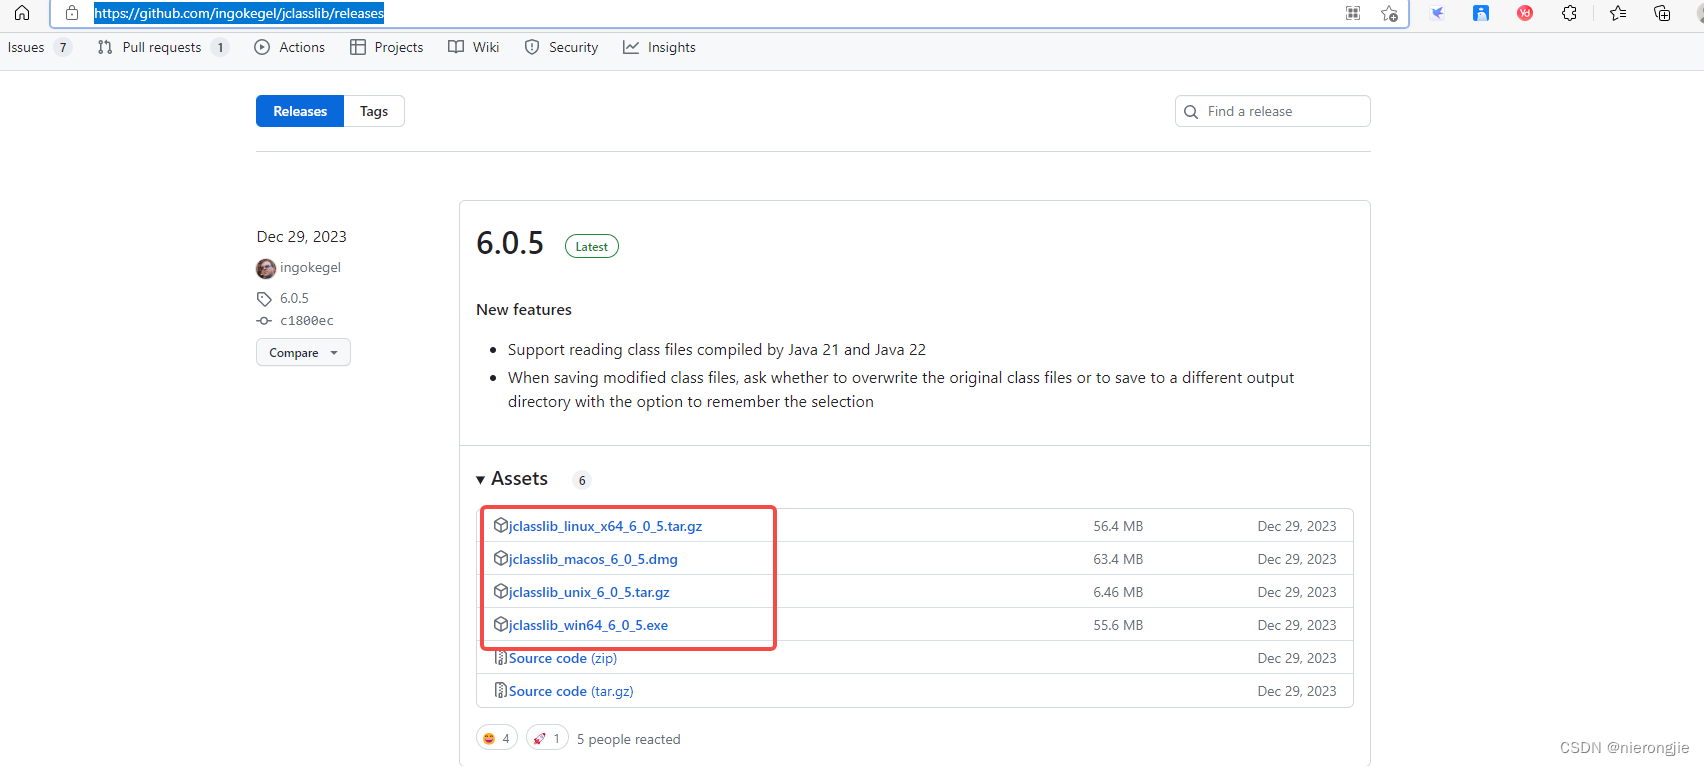Open the Insights tab

click(659, 47)
